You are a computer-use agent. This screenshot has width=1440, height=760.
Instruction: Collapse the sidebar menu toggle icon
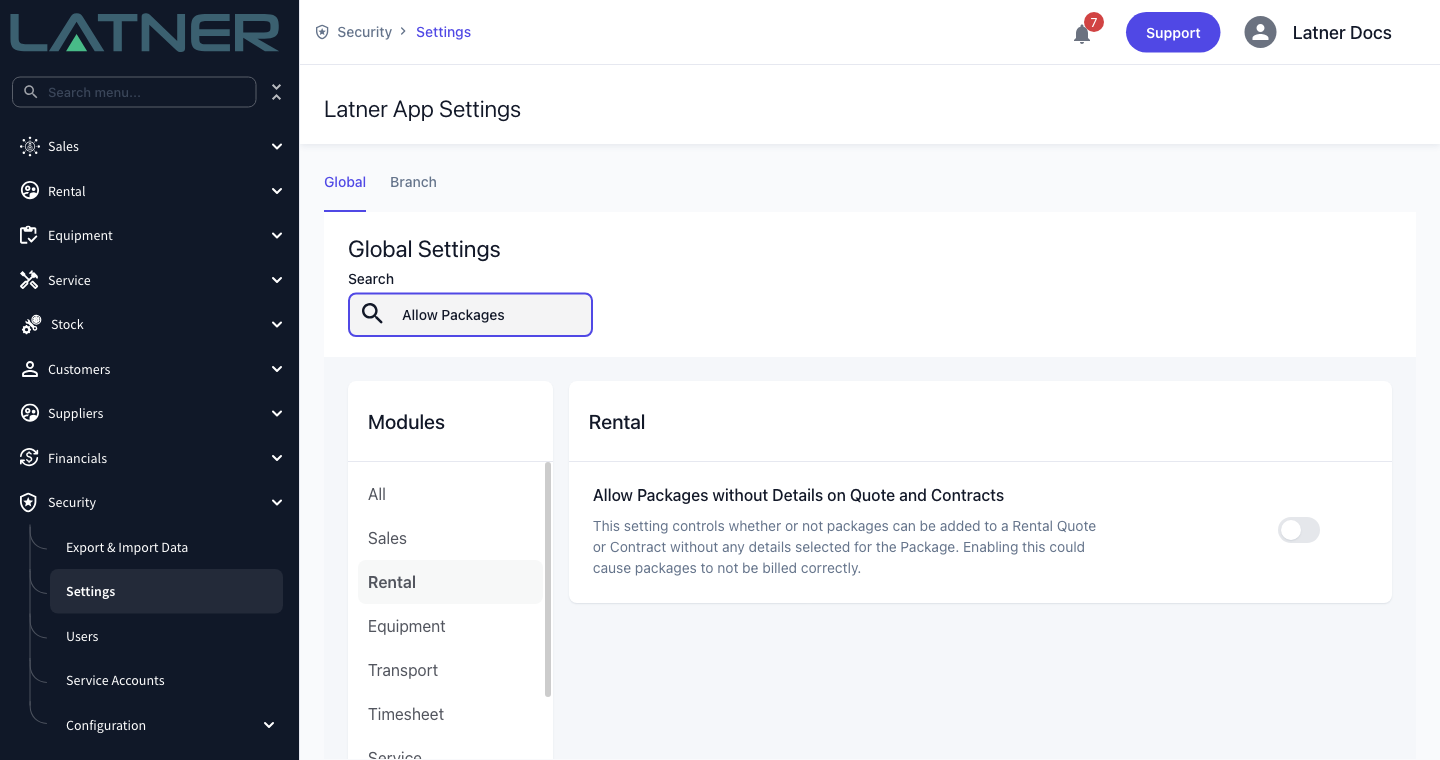tap(277, 92)
